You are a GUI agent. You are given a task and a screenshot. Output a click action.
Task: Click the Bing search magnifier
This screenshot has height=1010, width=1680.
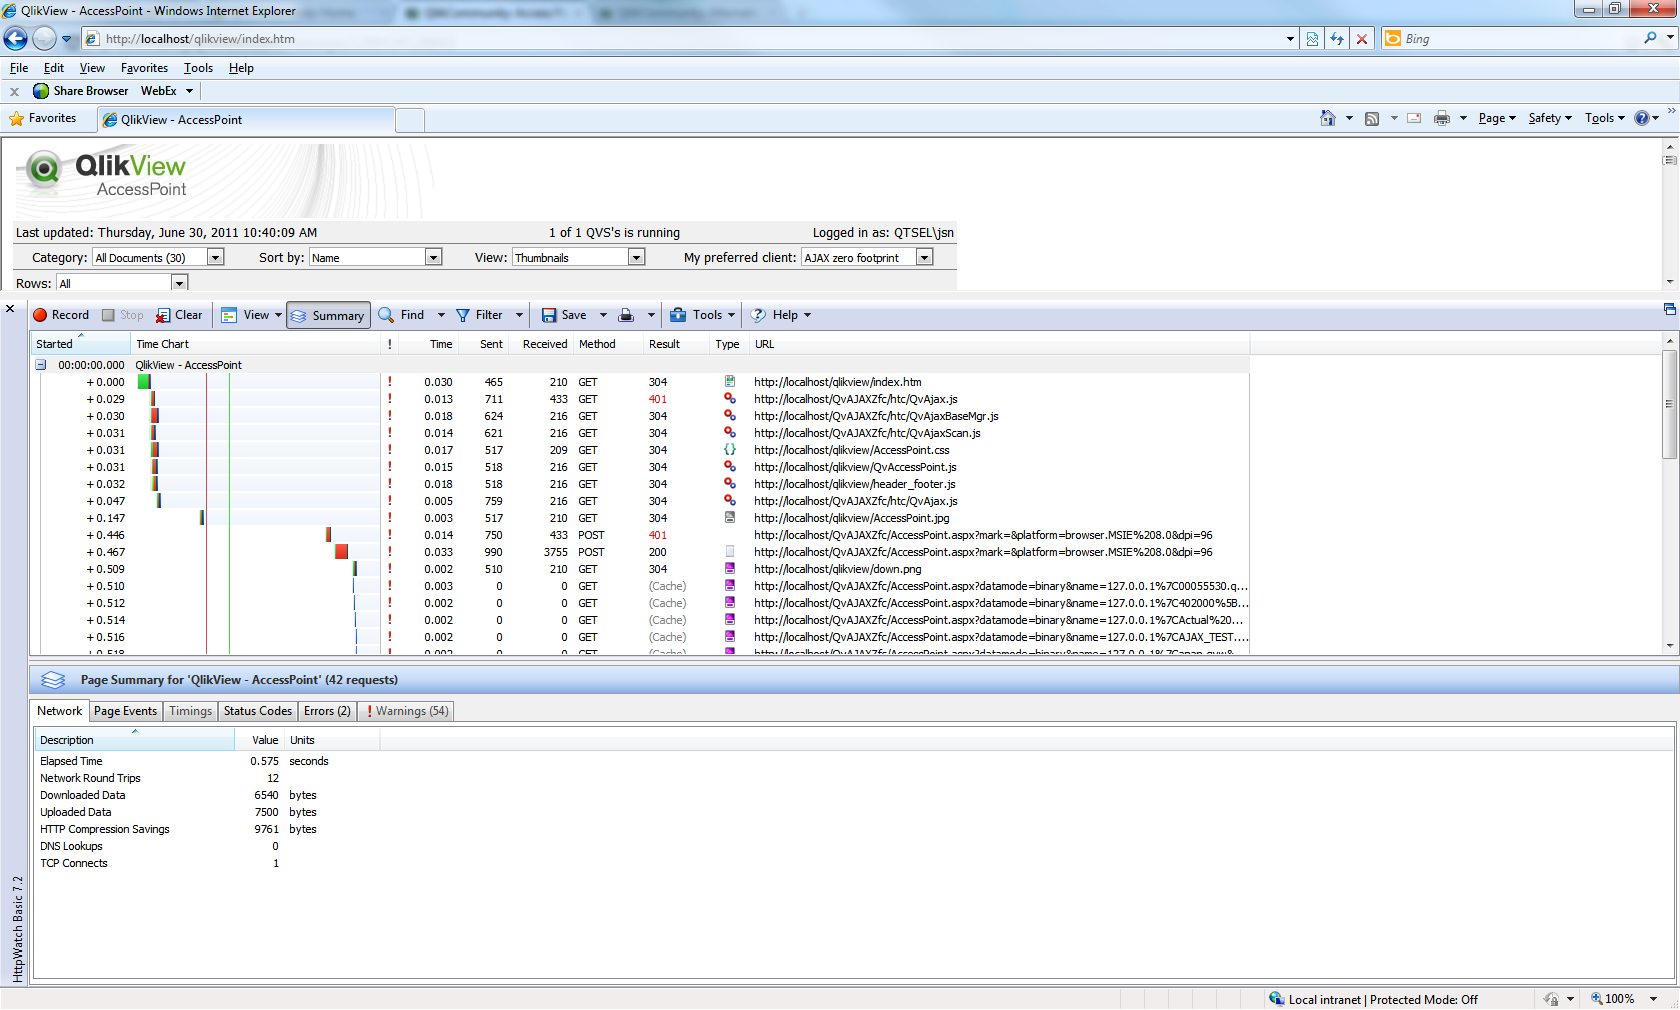click(x=1650, y=38)
